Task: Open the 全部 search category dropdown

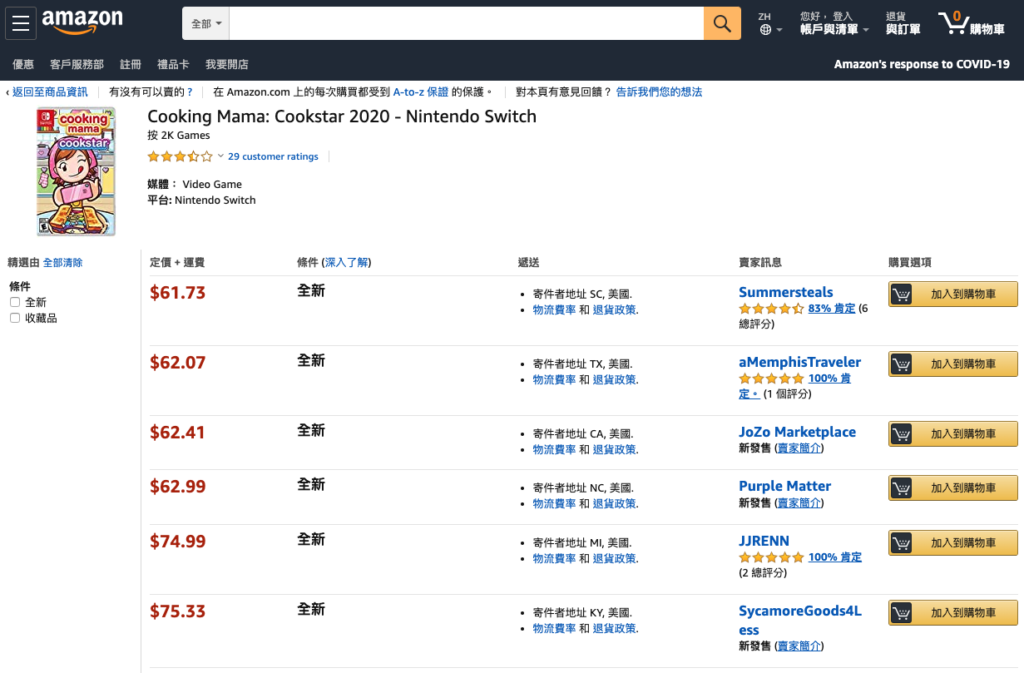Action: click(206, 23)
